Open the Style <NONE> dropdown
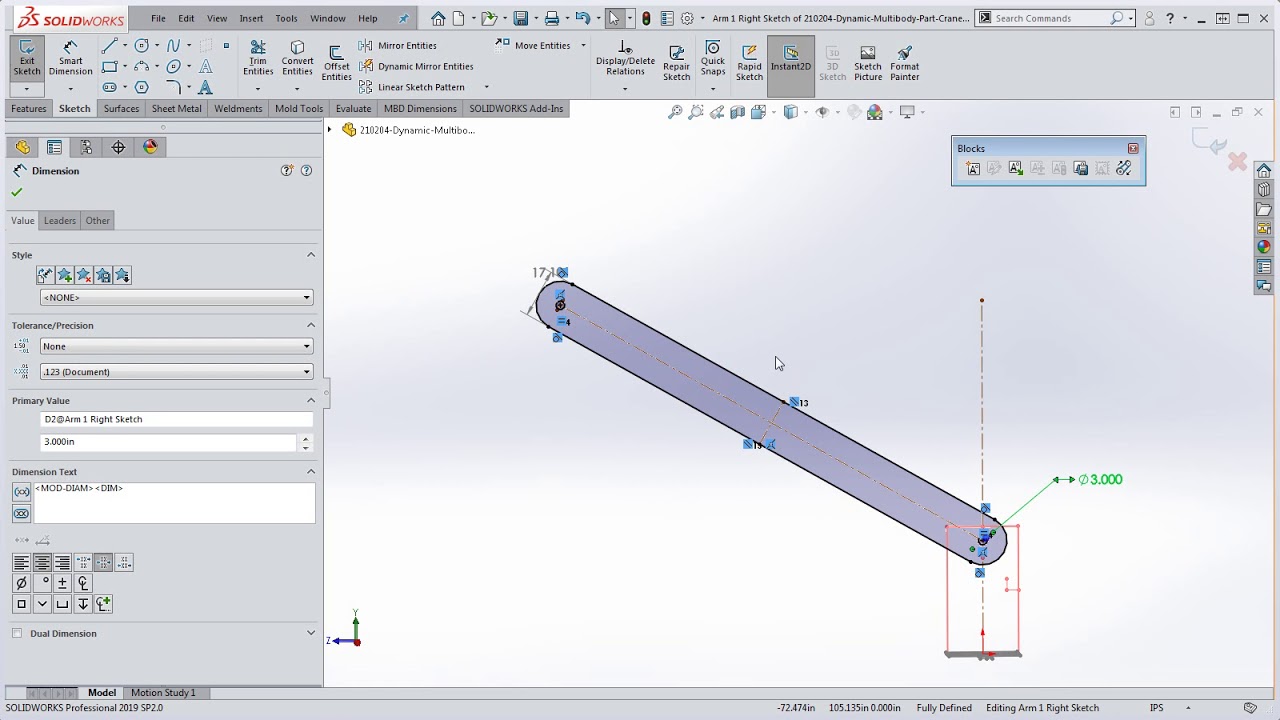The height and width of the screenshot is (720, 1280). (x=177, y=297)
